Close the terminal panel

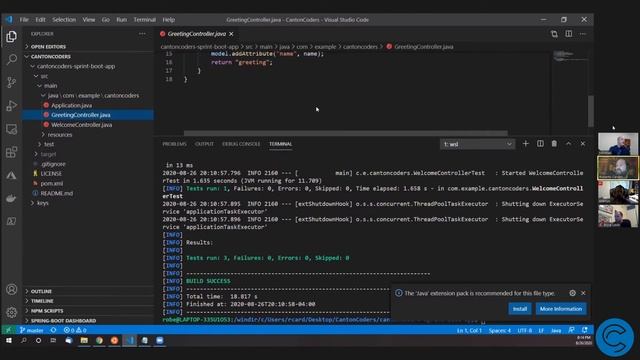[583, 144]
